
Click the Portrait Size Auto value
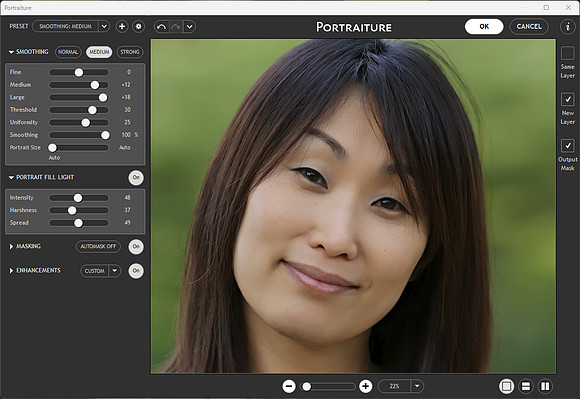pyautogui.click(x=125, y=148)
